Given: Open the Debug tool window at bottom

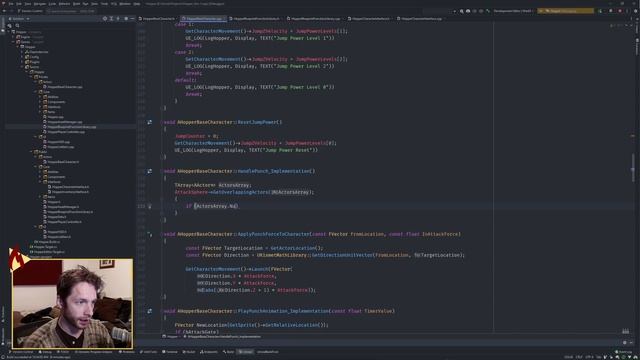Looking at the screenshot, I should point(45,352).
